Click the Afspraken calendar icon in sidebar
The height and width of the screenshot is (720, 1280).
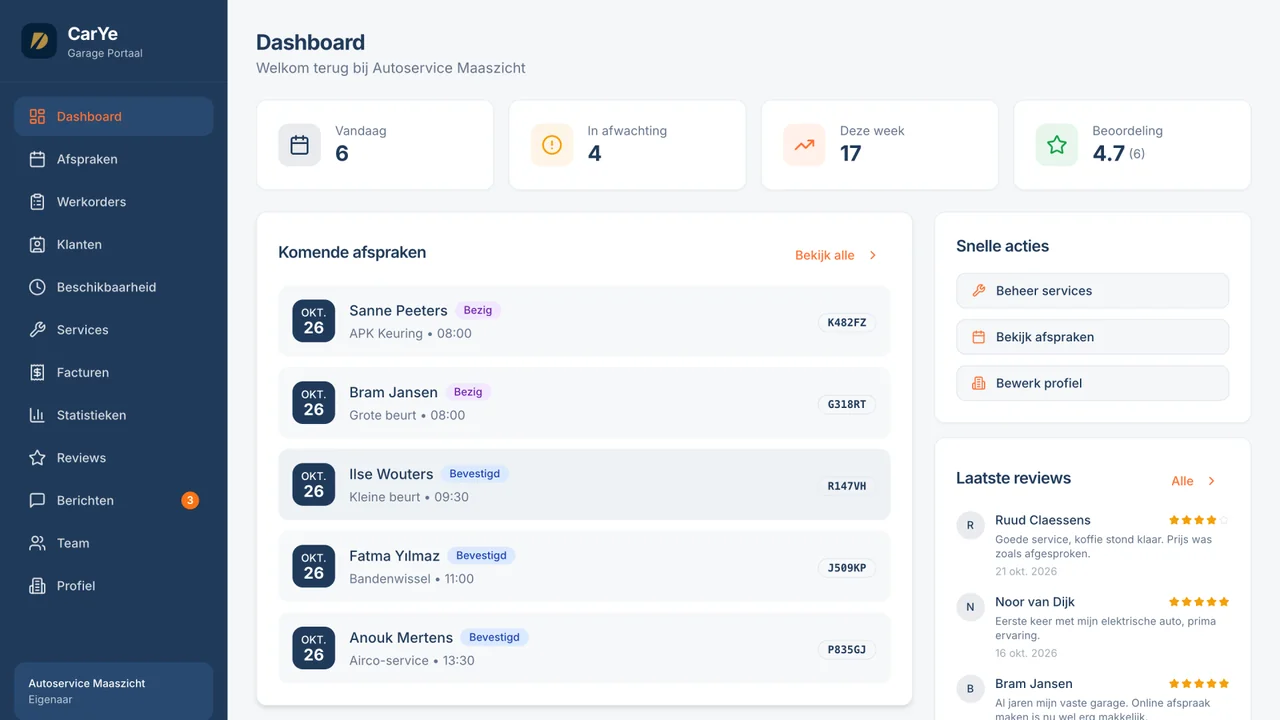tap(37, 159)
